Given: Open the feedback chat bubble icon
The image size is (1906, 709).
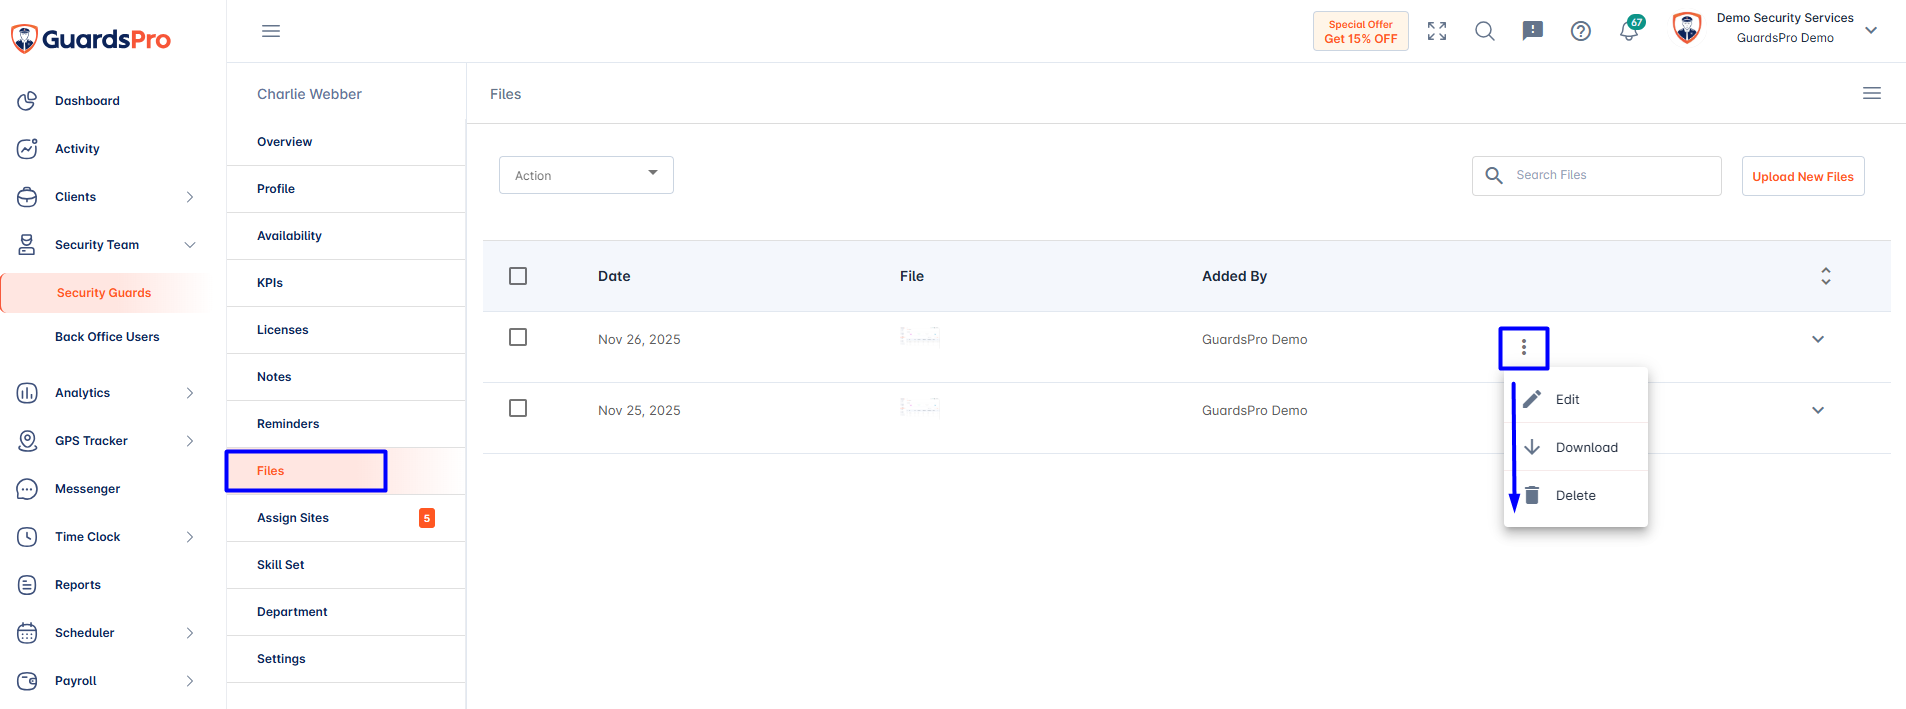Looking at the screenshot, I should click(1533, 31).
